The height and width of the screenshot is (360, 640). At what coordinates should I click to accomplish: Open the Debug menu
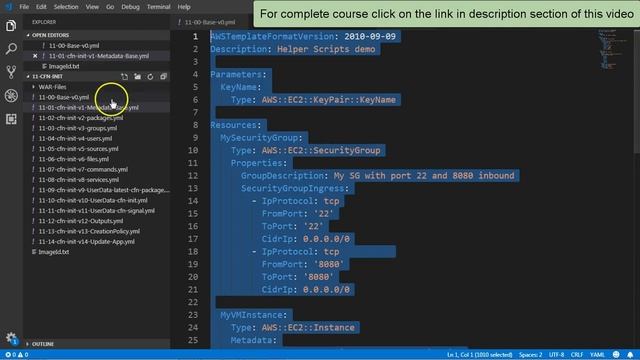pos(130,7)
